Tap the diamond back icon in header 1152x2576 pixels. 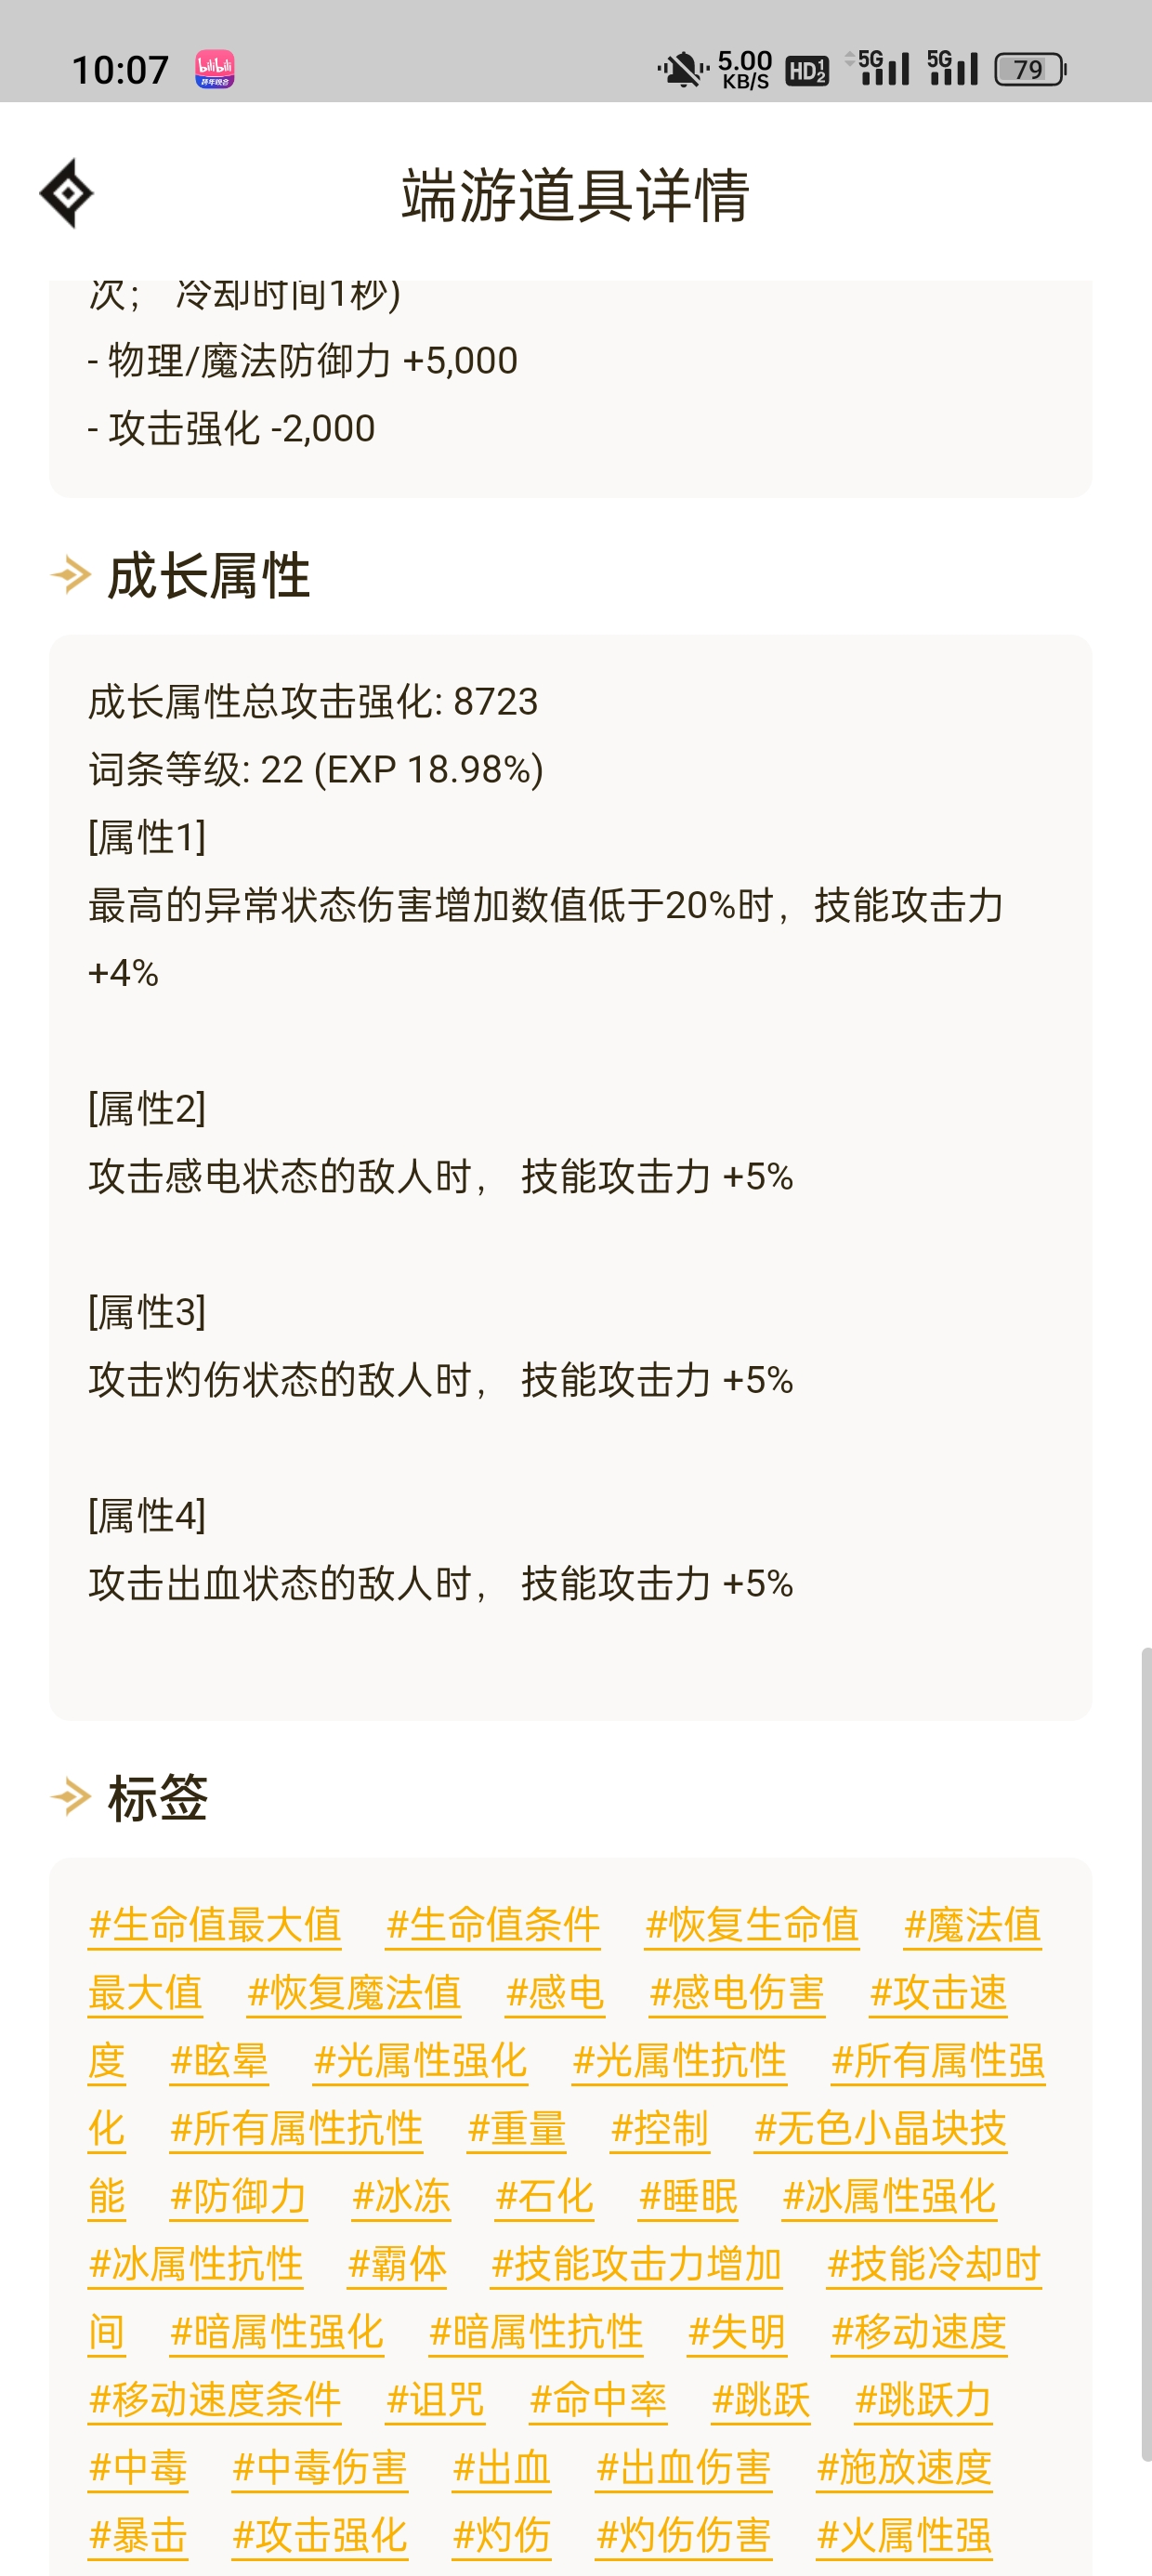67,193
